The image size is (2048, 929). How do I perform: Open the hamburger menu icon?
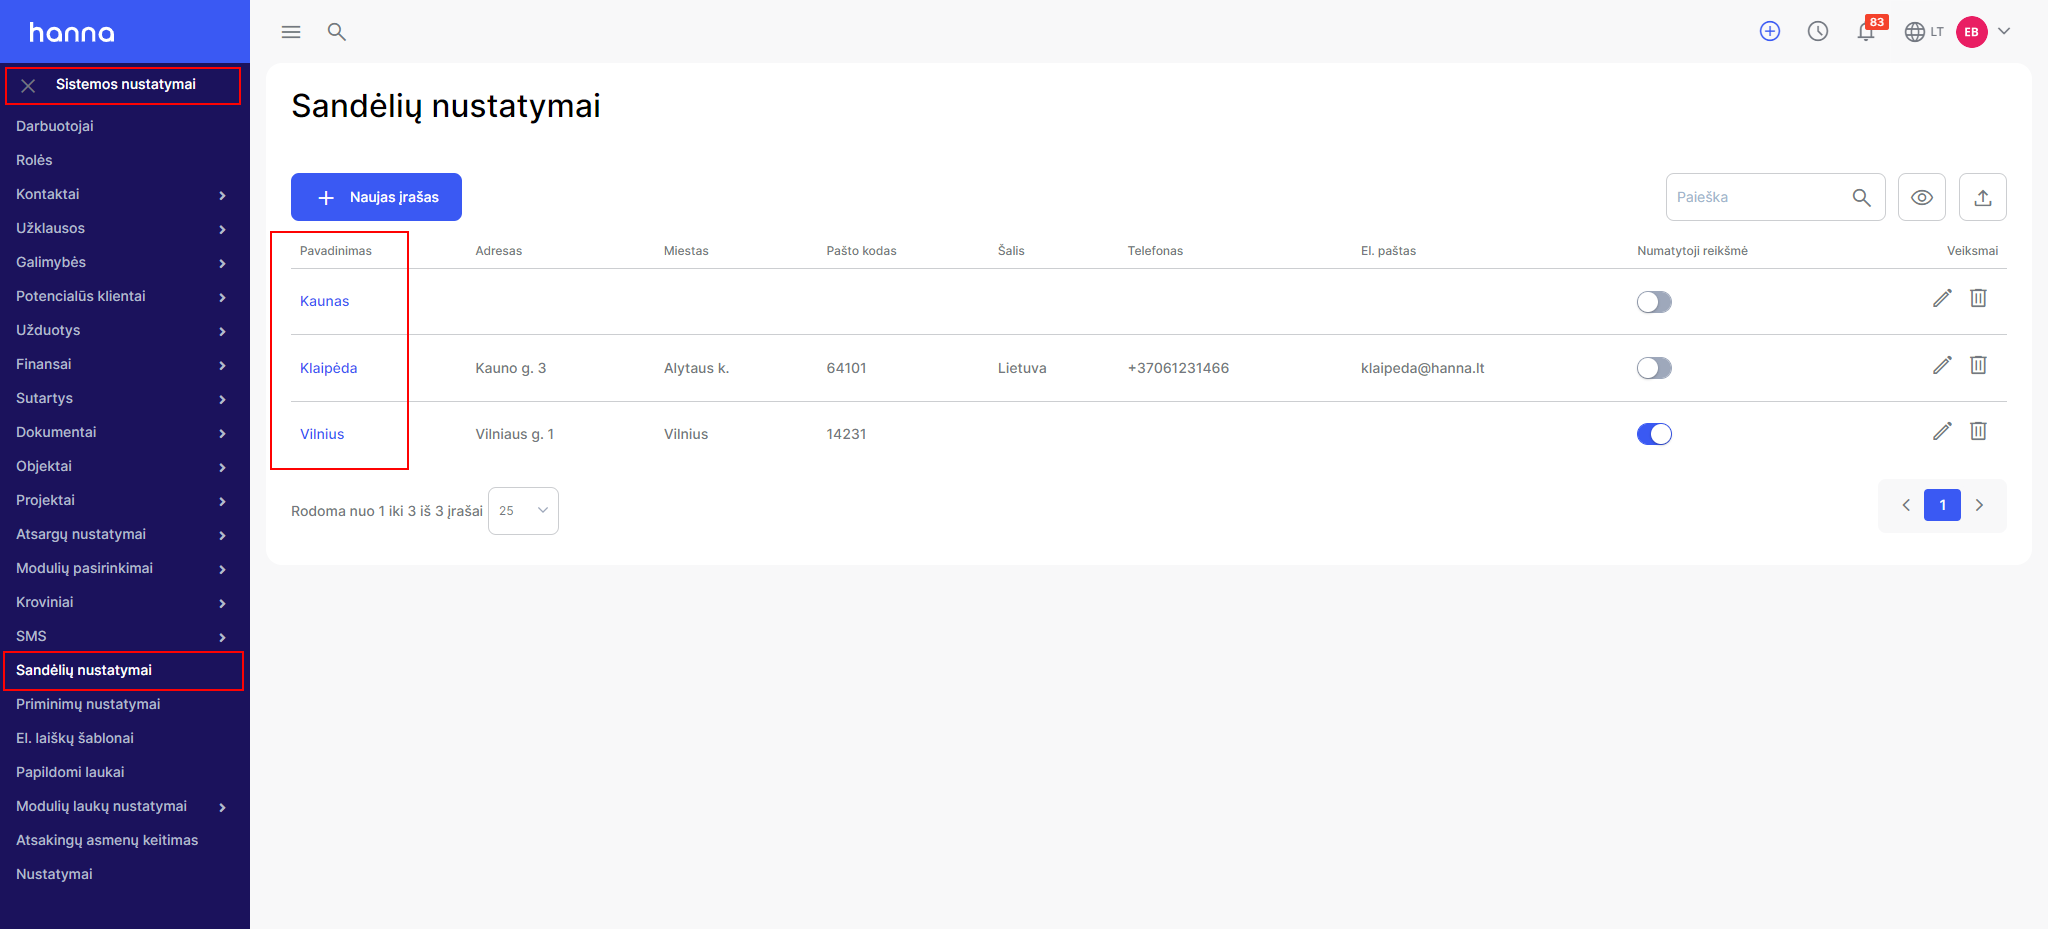291,32
